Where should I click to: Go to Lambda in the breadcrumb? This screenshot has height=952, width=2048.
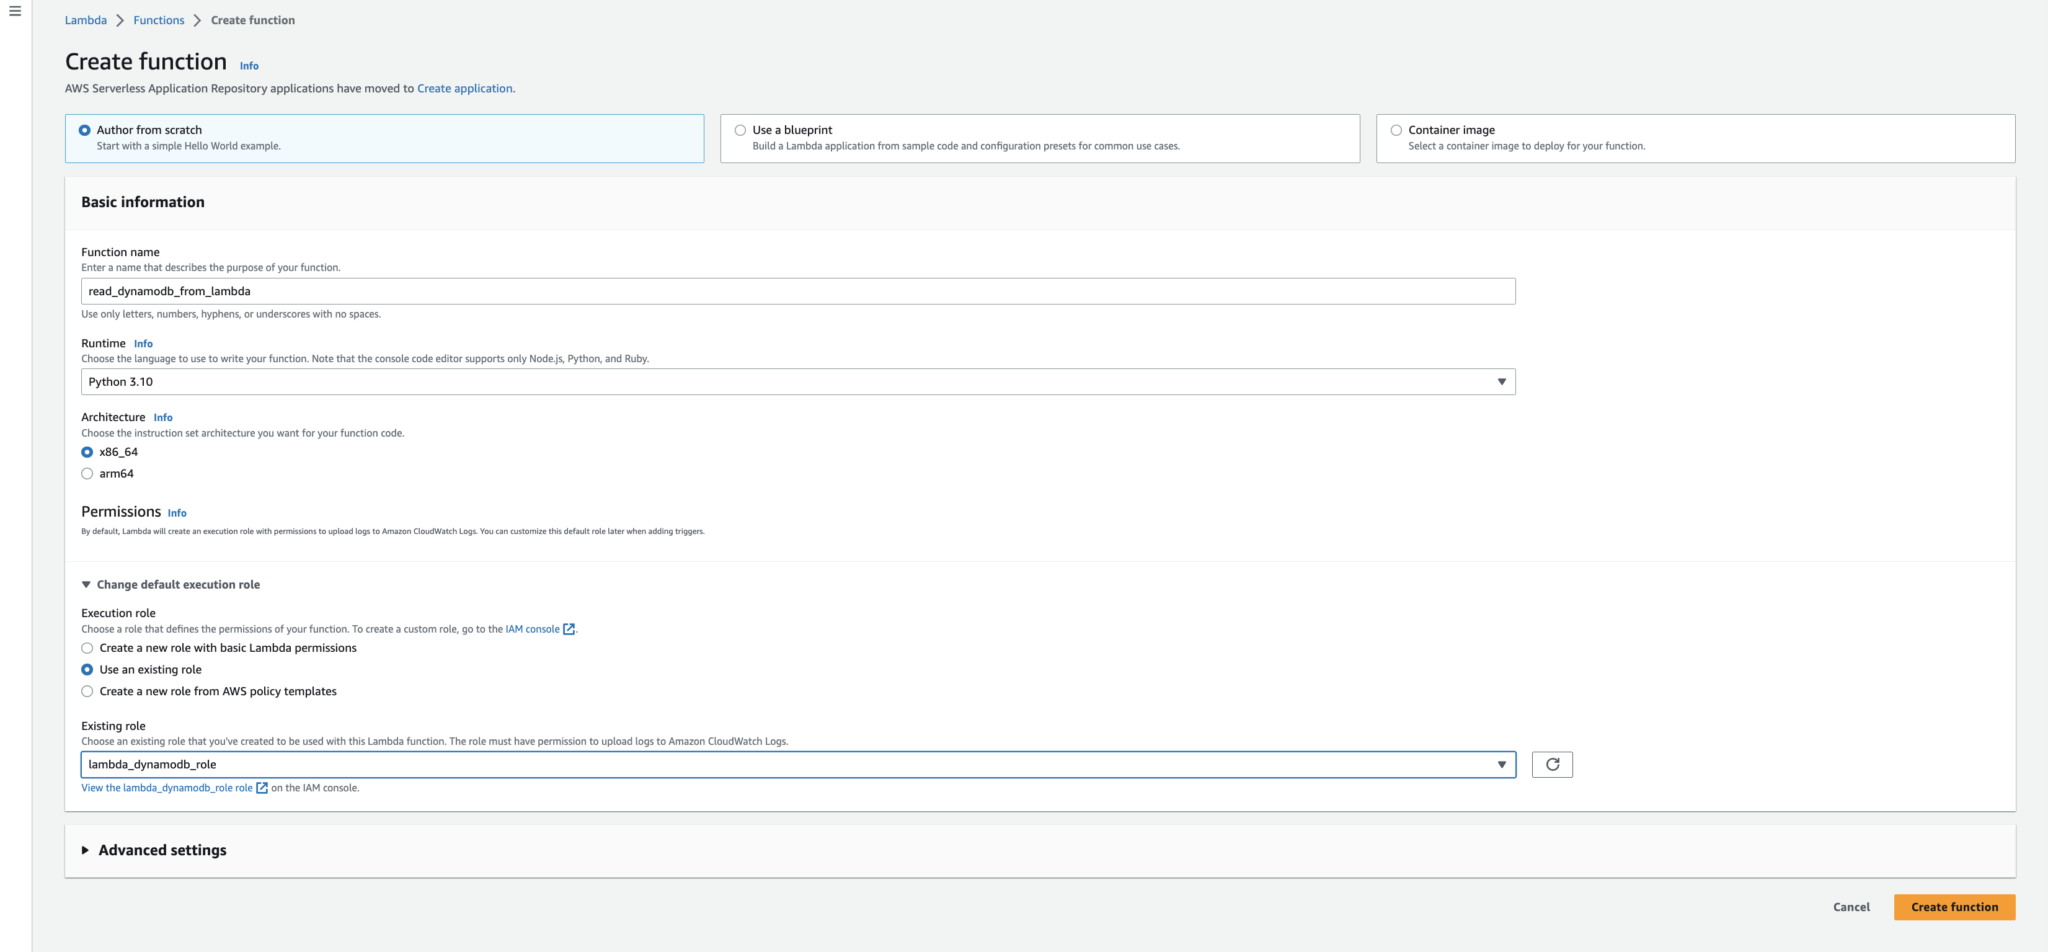[86, 20]
